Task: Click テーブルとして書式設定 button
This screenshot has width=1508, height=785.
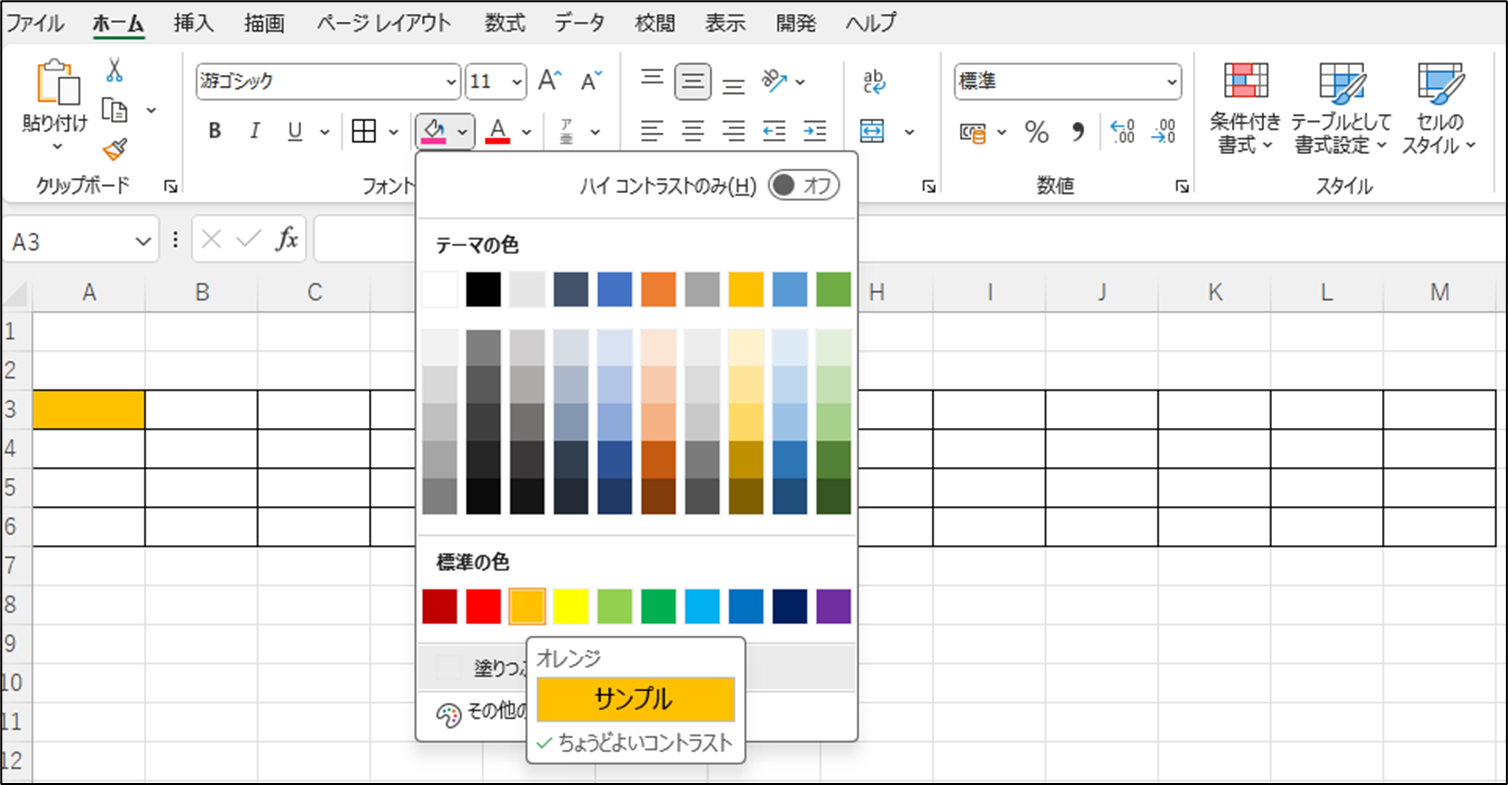Action: pos(1341,107)
